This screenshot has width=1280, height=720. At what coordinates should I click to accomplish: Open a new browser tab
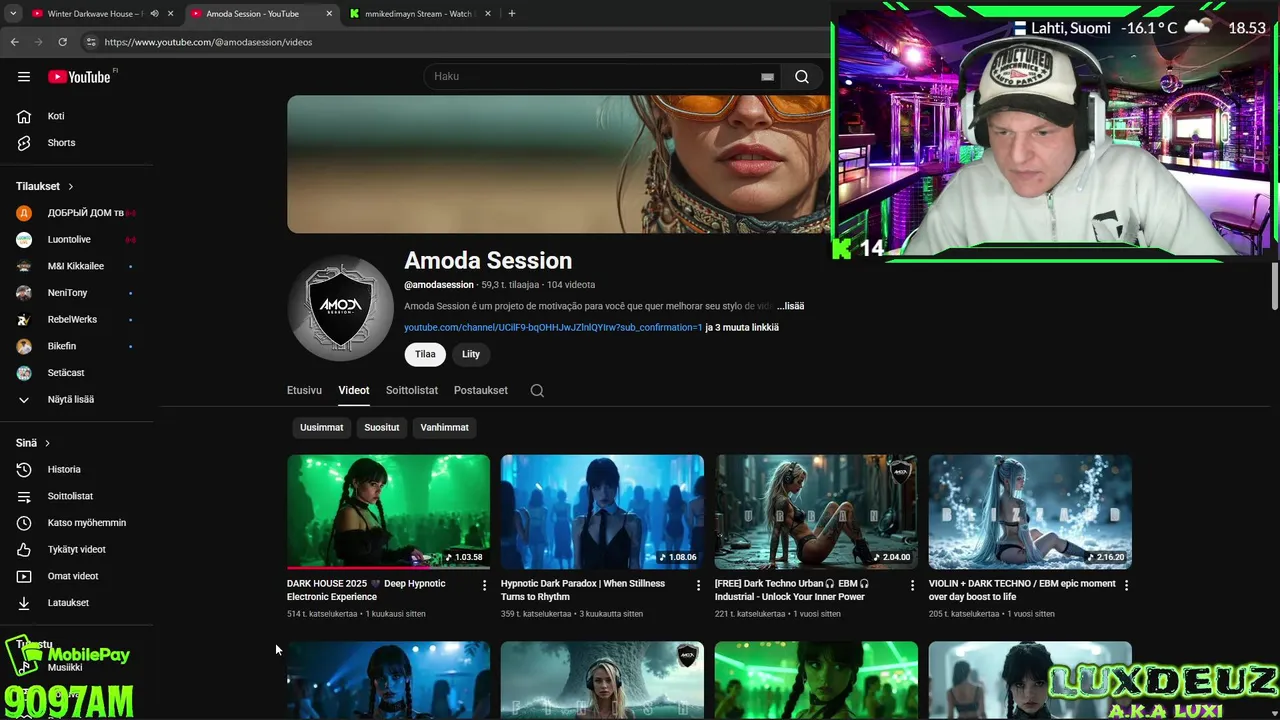(512, 14)
